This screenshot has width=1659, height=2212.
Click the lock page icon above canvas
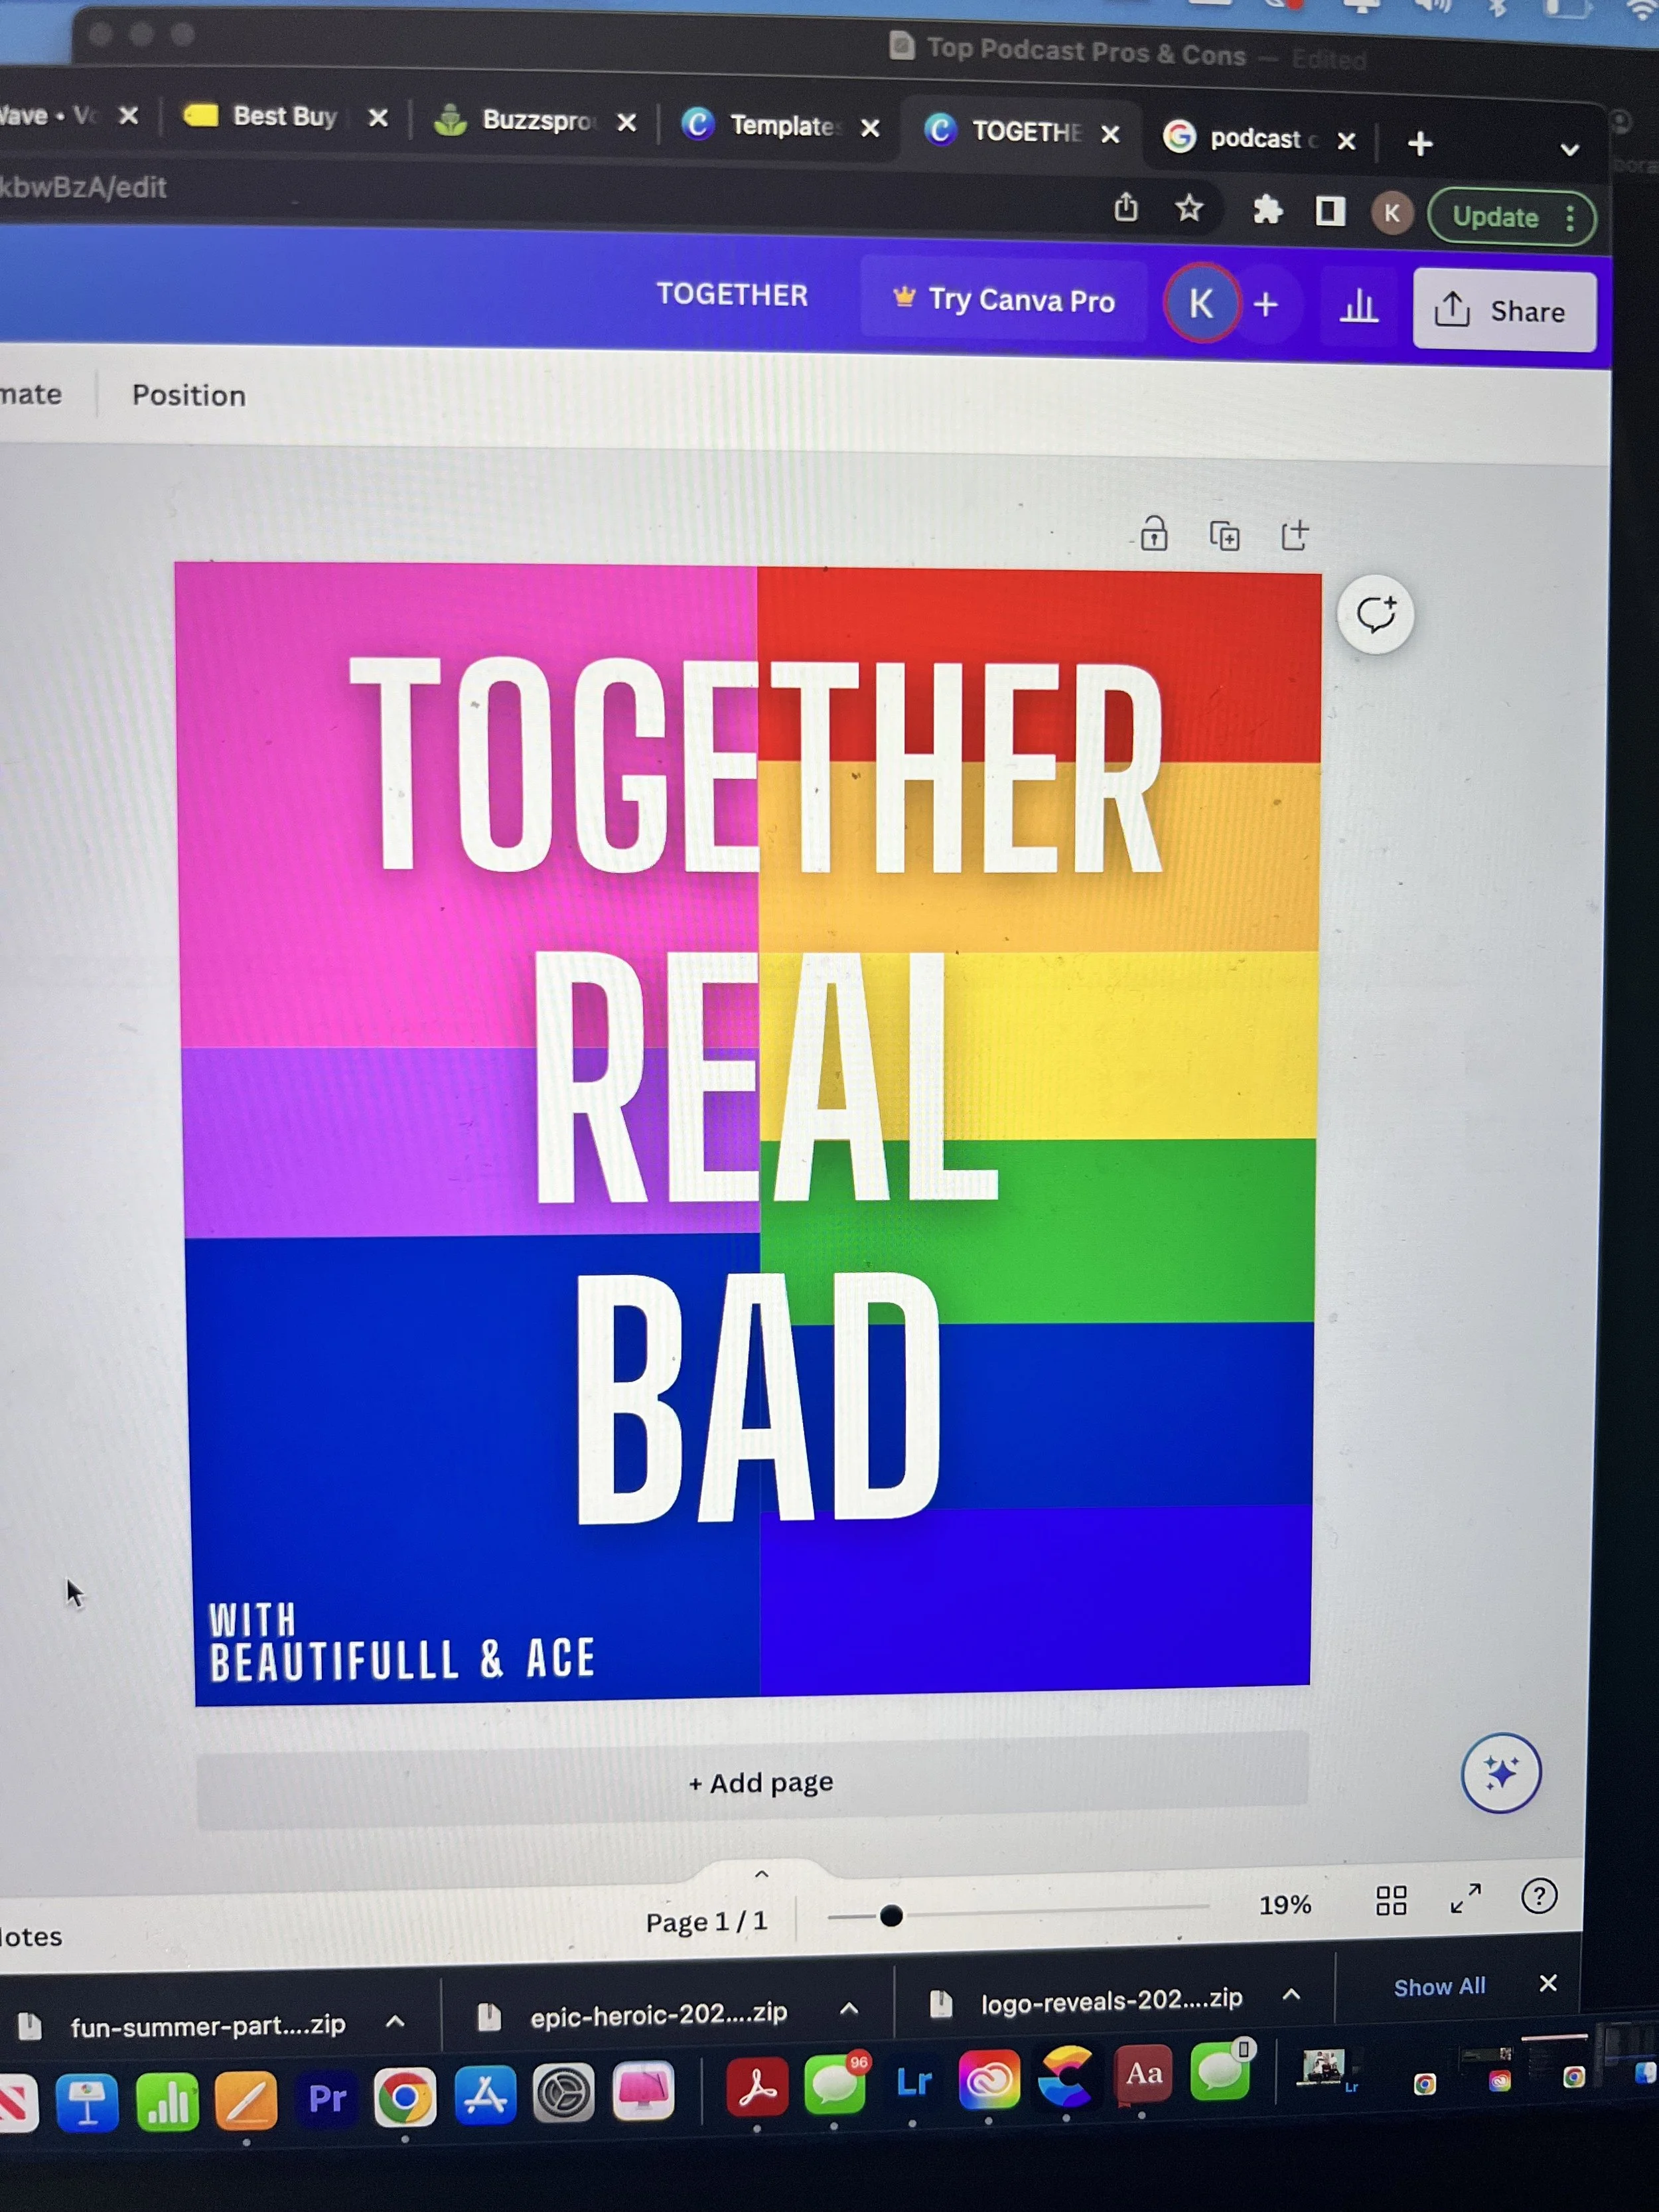pyautogui.click(x=1154, y=534)
